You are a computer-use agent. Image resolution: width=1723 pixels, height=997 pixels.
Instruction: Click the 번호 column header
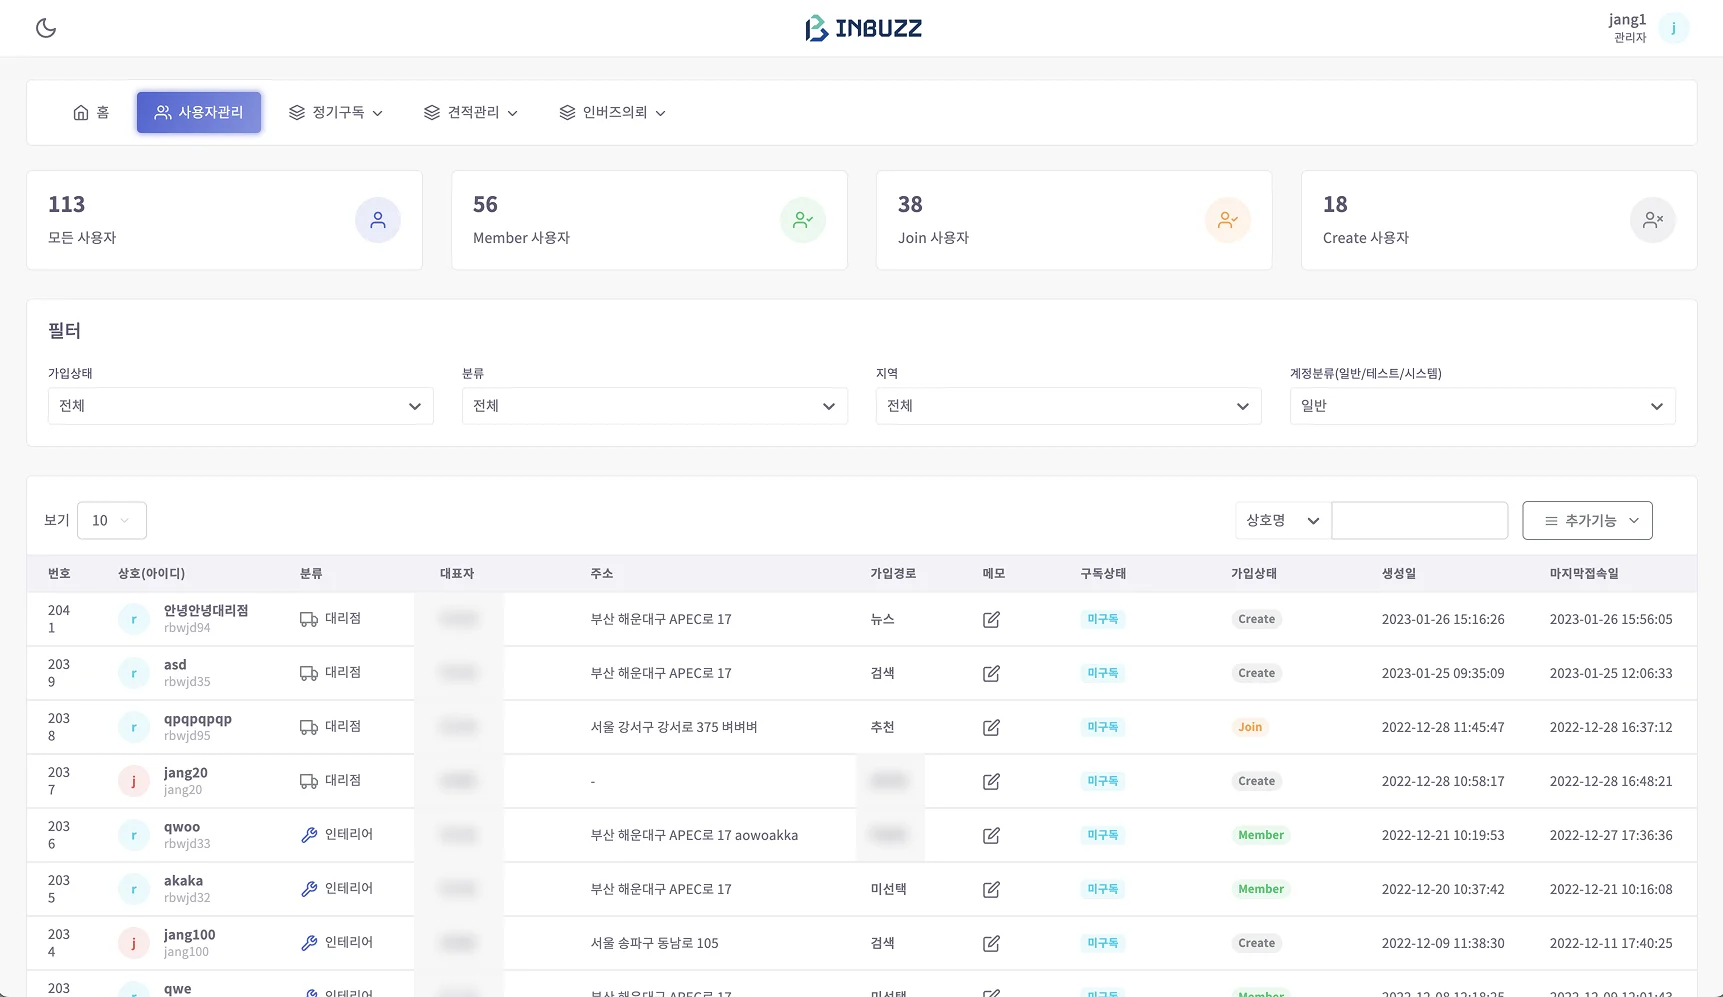(x=59, y=574)
